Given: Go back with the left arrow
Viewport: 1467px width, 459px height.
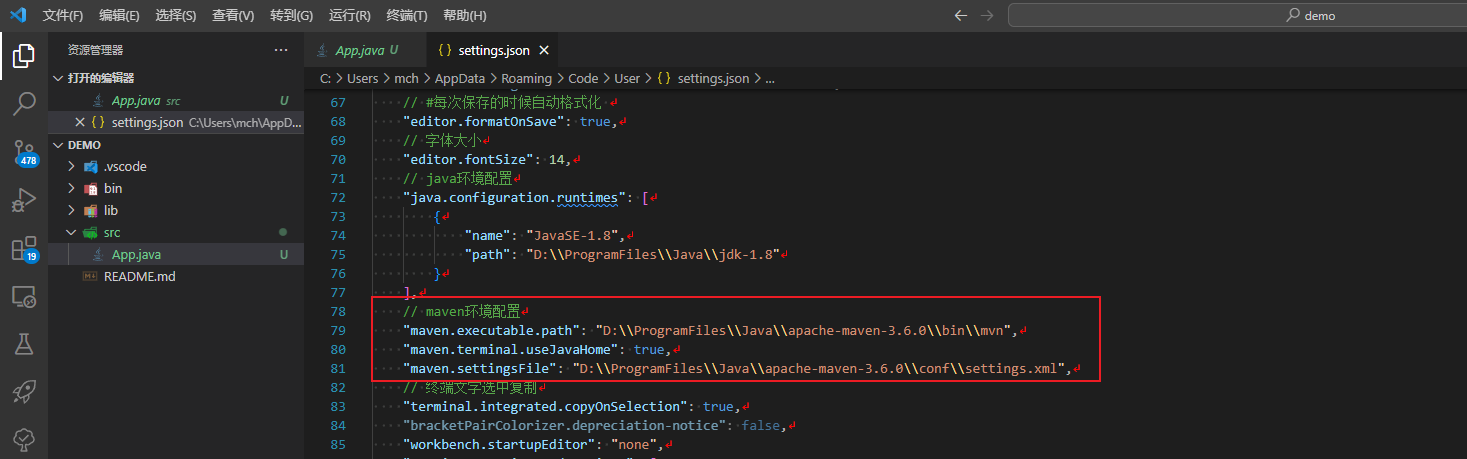Looking at the screenshot, I should click(961, 15).
